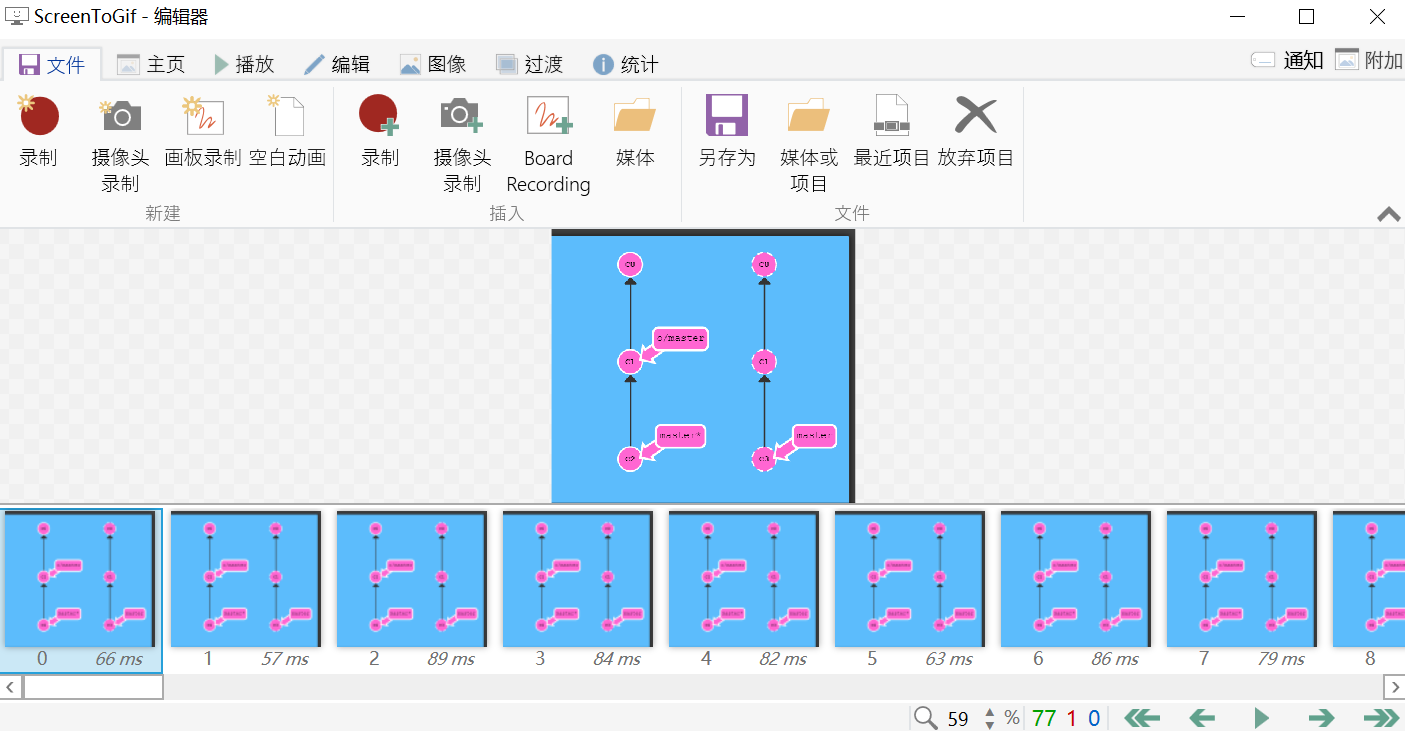Play the animation preview
1405x731 pixels.
[x=1261, y=718]
